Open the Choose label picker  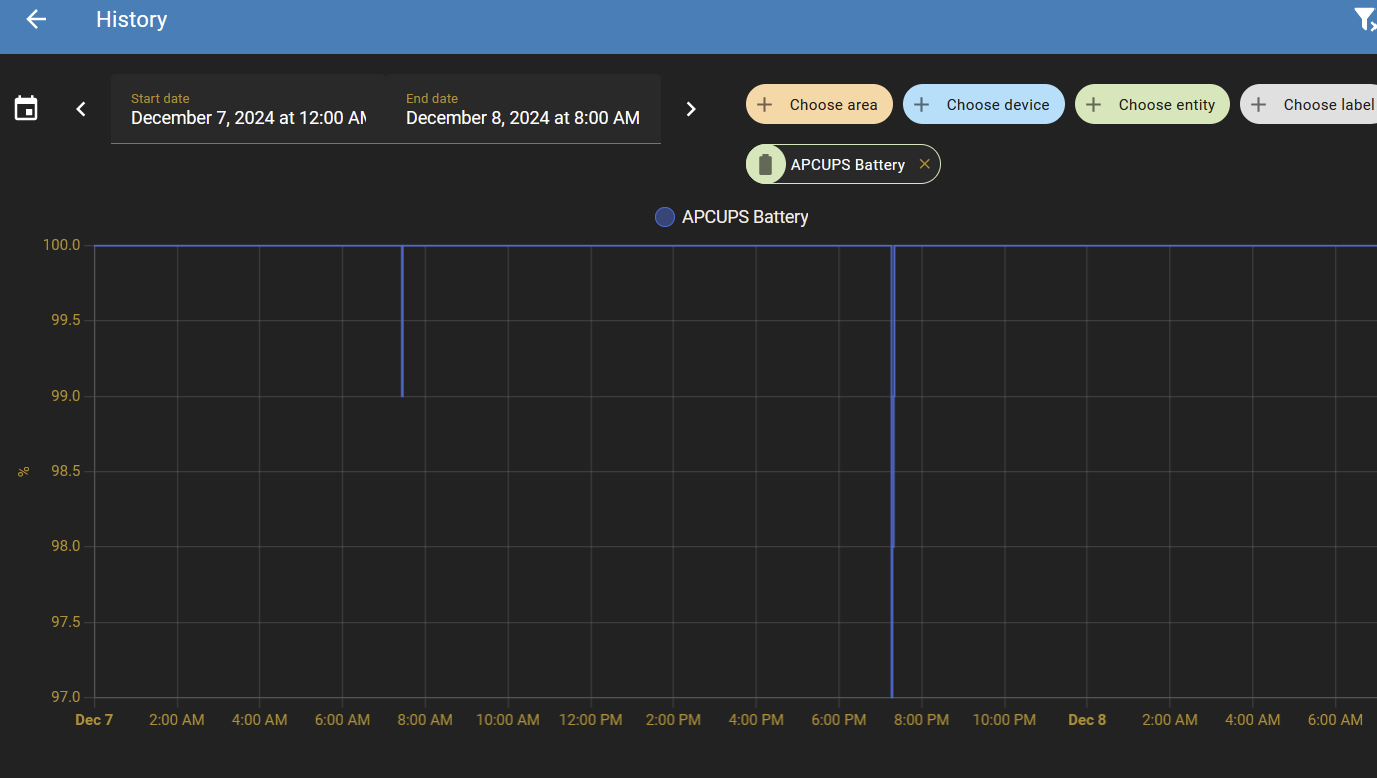[1309, 104]
